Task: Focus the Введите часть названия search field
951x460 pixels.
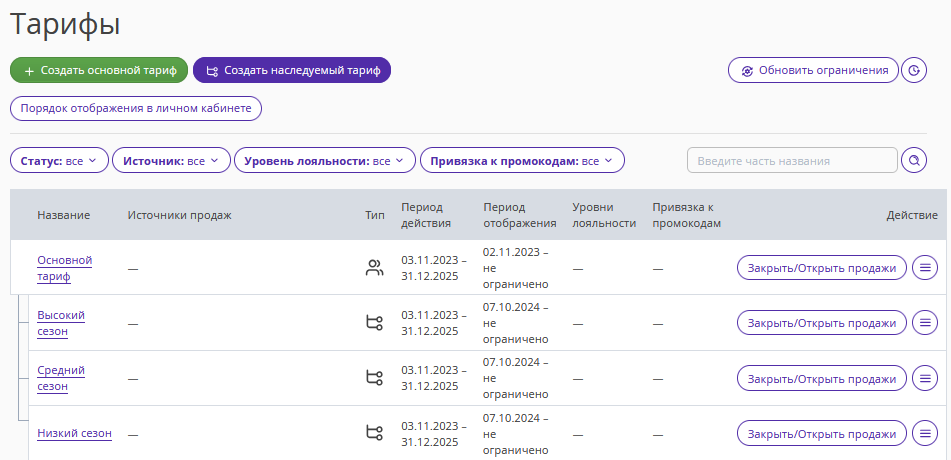Action: tap(792, 161)
